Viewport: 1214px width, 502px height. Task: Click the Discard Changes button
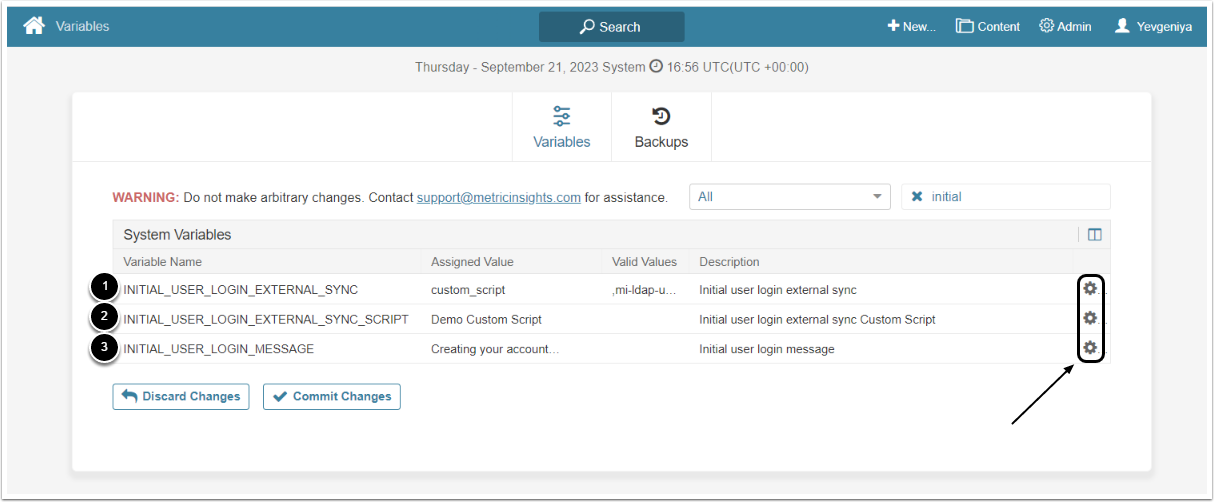pos(181,397)
